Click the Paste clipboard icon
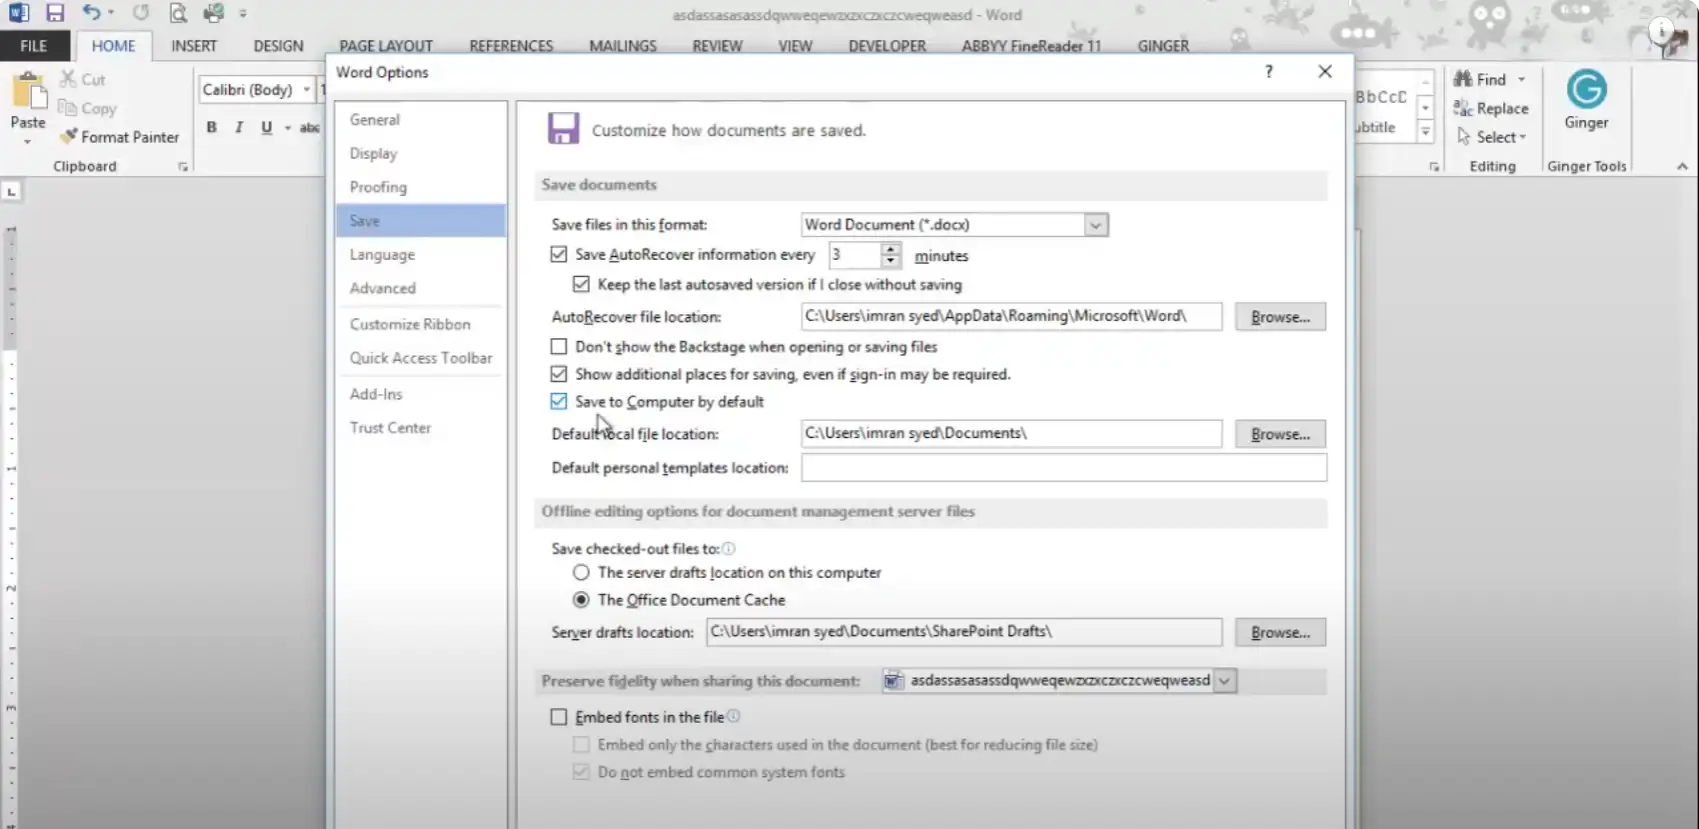This screenshot has width=1699, height=829. click(x=28, y=95)
